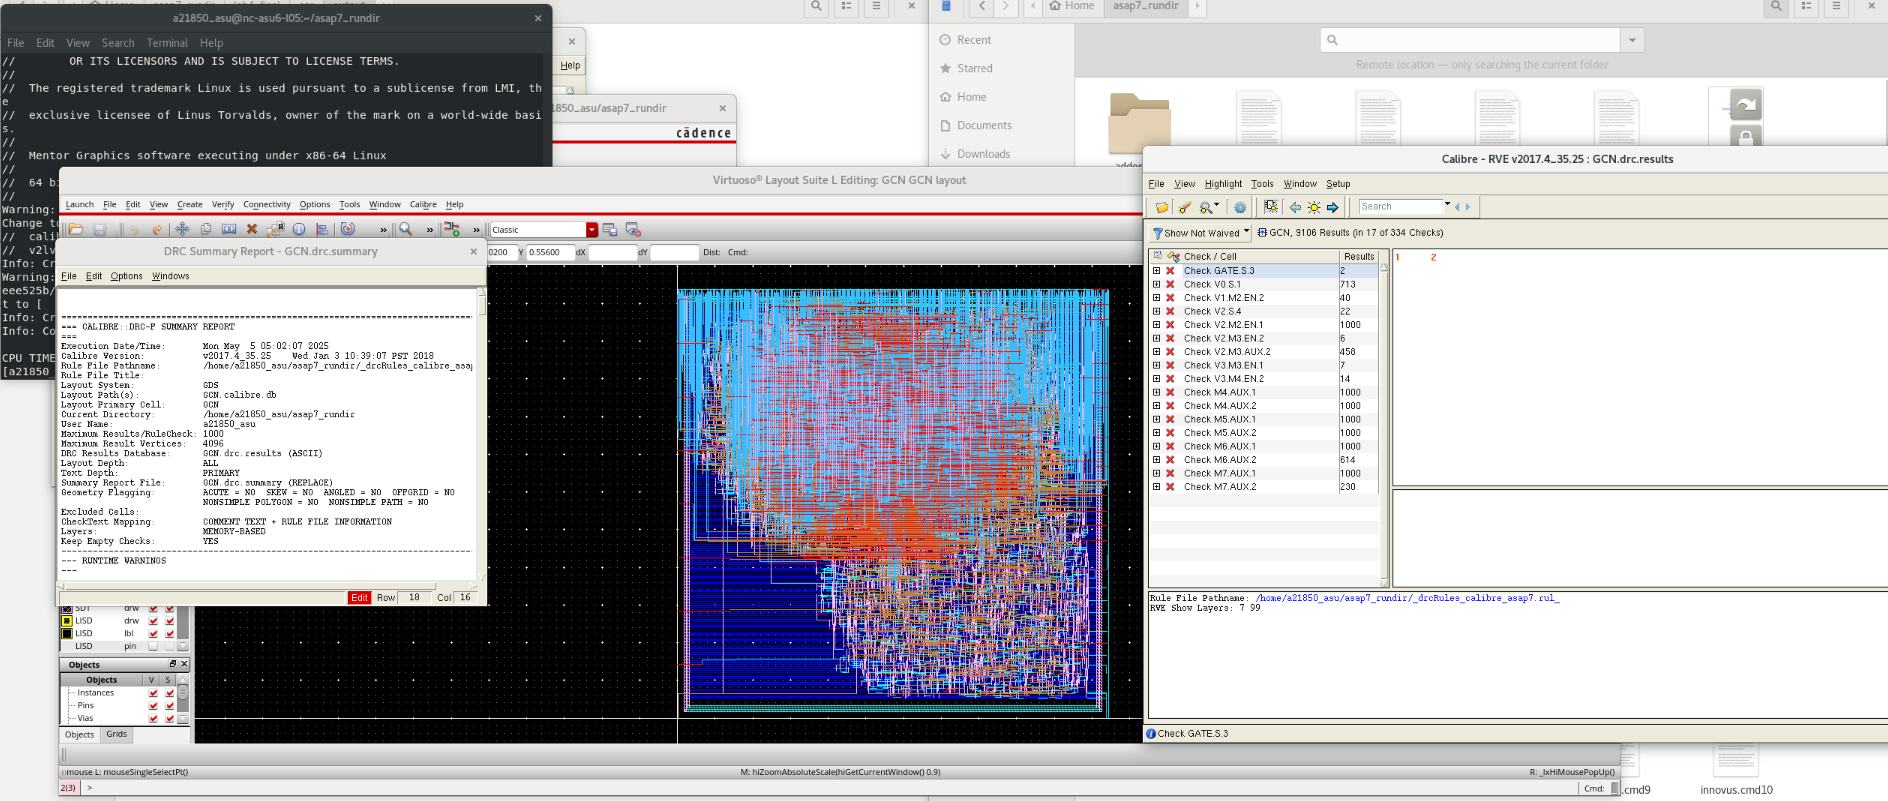Image resolution: width=1888 pixels, height=801 pixels.
Task: Toggle Instances visibility checkbox in Objects panel
Action: 153,693
